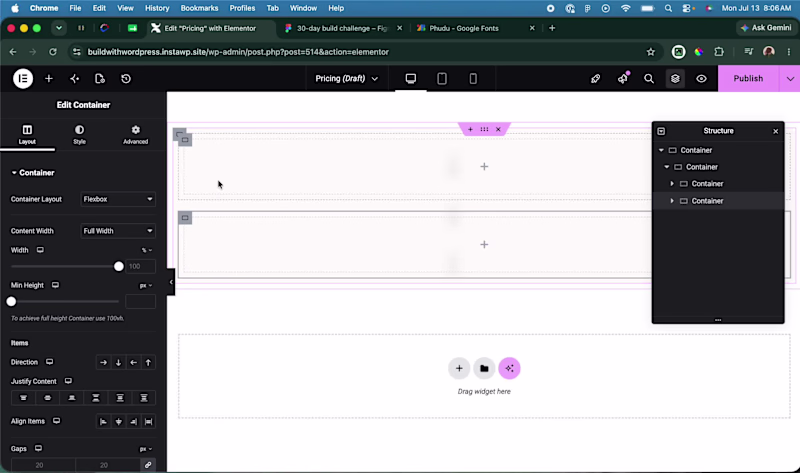Click the Width value input field

(x=140, y=266)
